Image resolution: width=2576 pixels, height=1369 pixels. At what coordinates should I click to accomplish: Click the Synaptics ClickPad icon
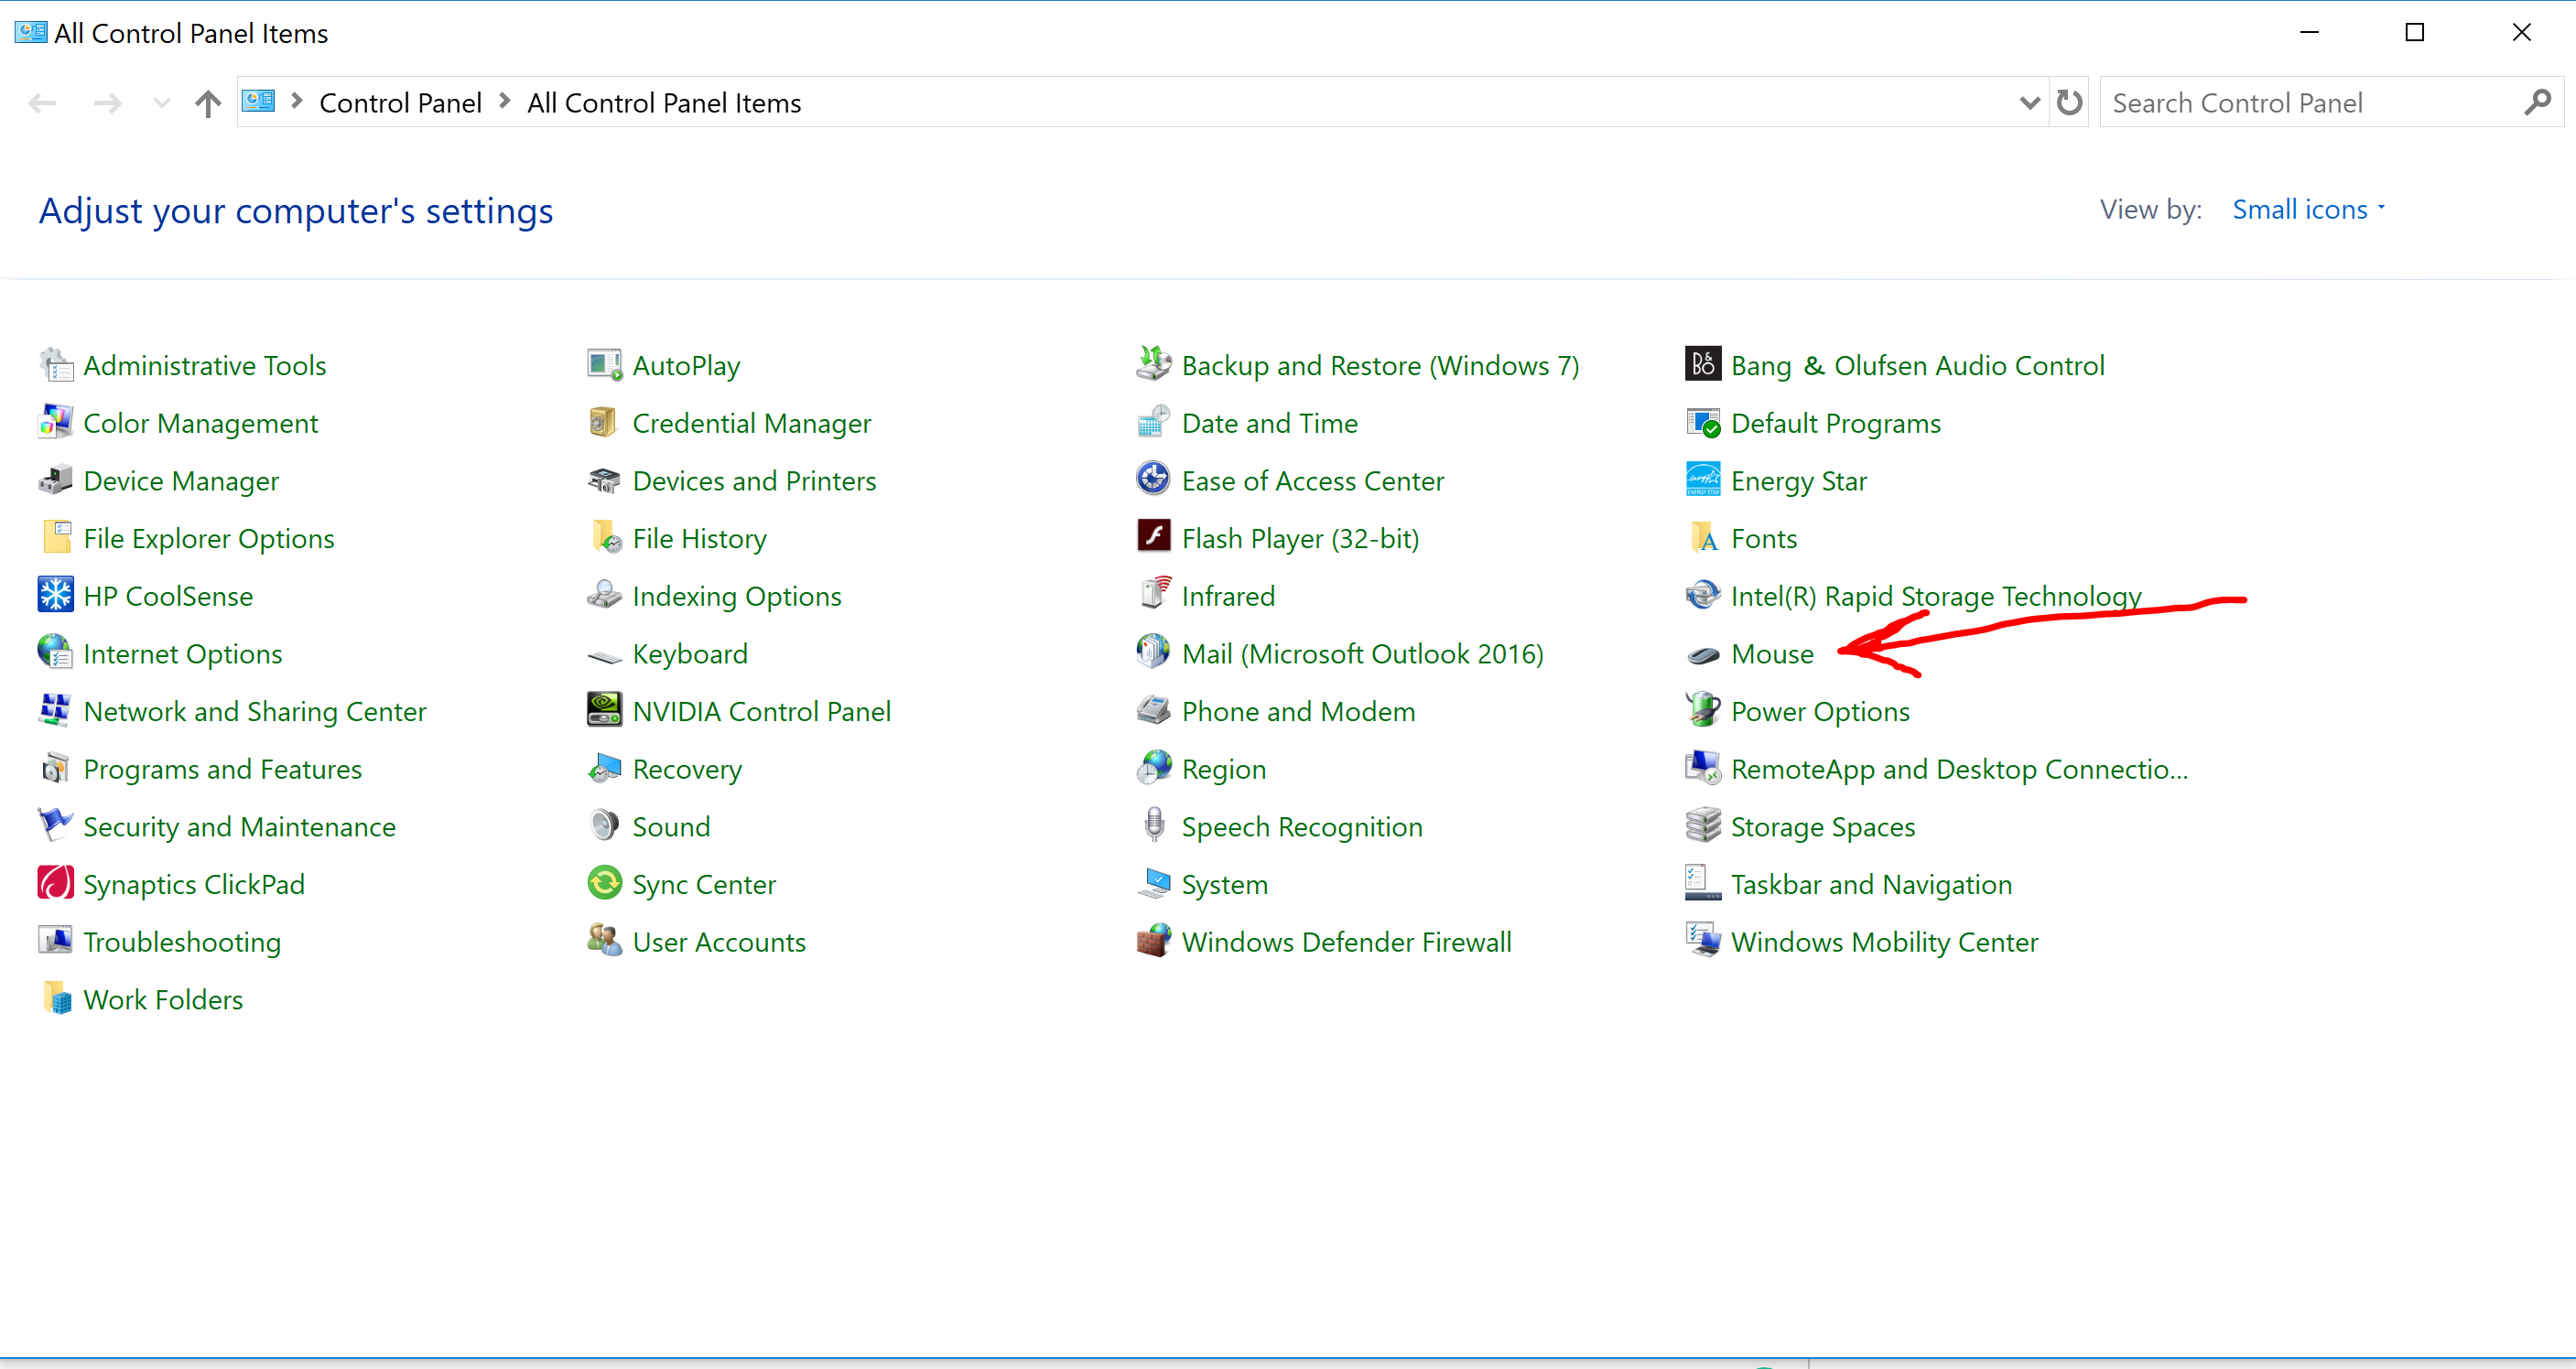pos(55,883)
